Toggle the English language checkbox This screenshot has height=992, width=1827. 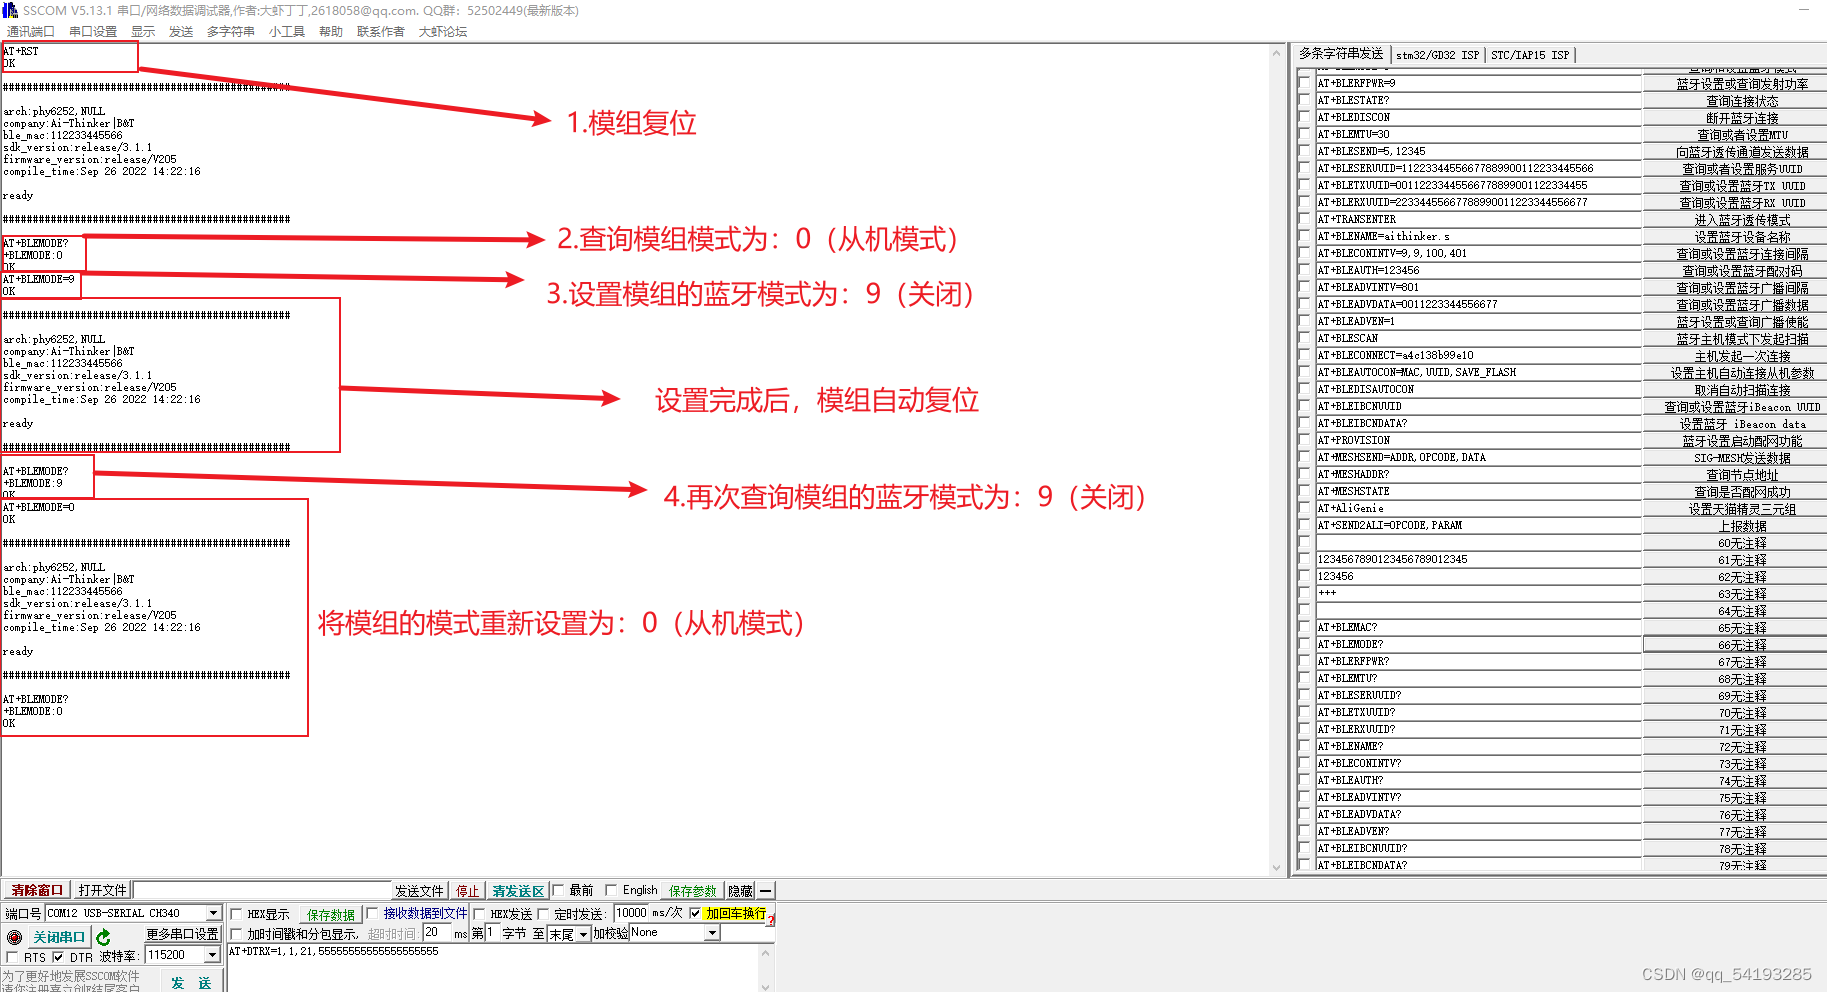611,890
